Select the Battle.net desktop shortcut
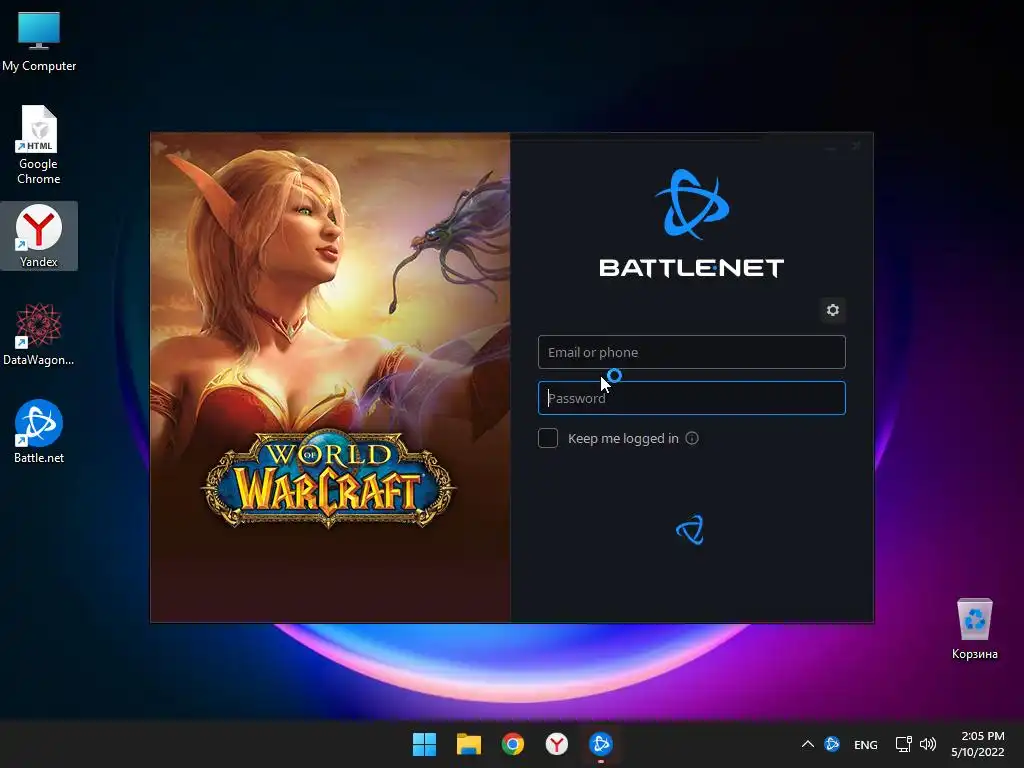1024x768 pixels. [x=39, y=431]
